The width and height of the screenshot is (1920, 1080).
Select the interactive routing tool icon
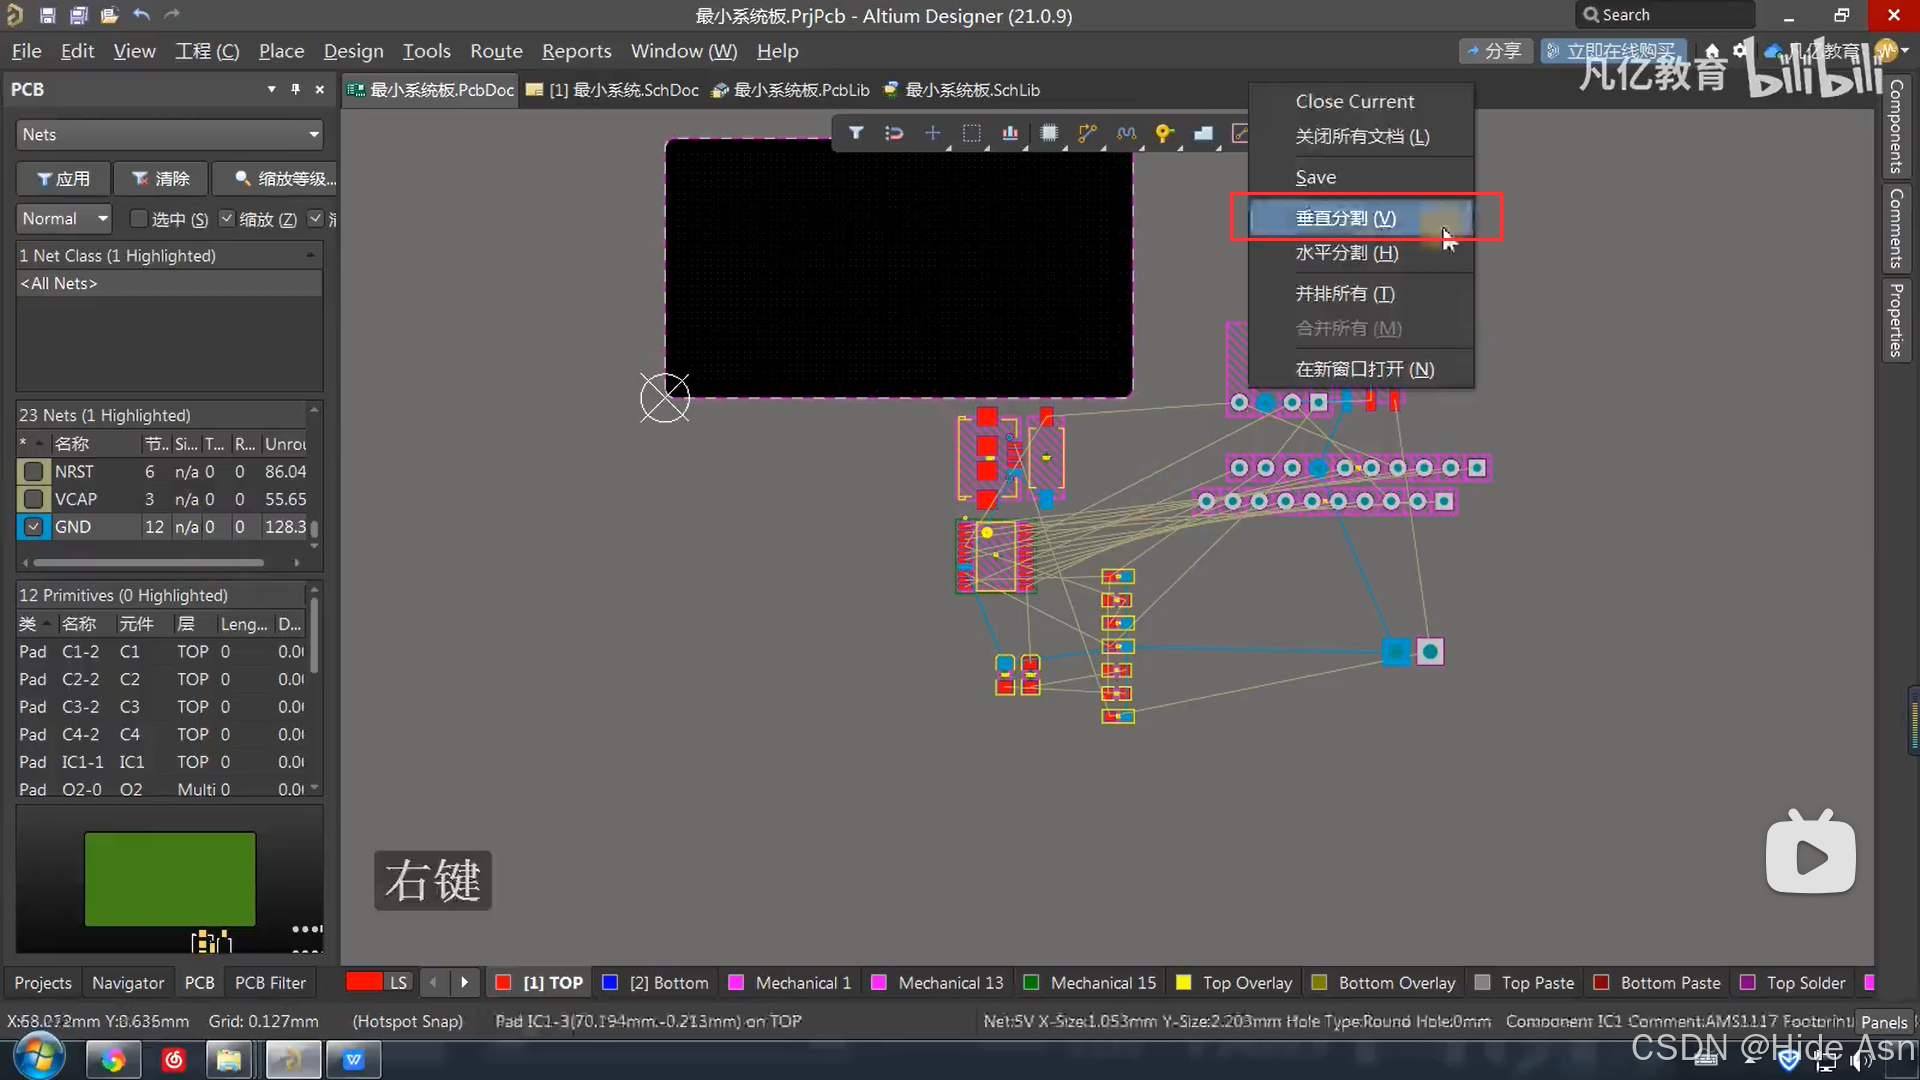coord(1087,133)
